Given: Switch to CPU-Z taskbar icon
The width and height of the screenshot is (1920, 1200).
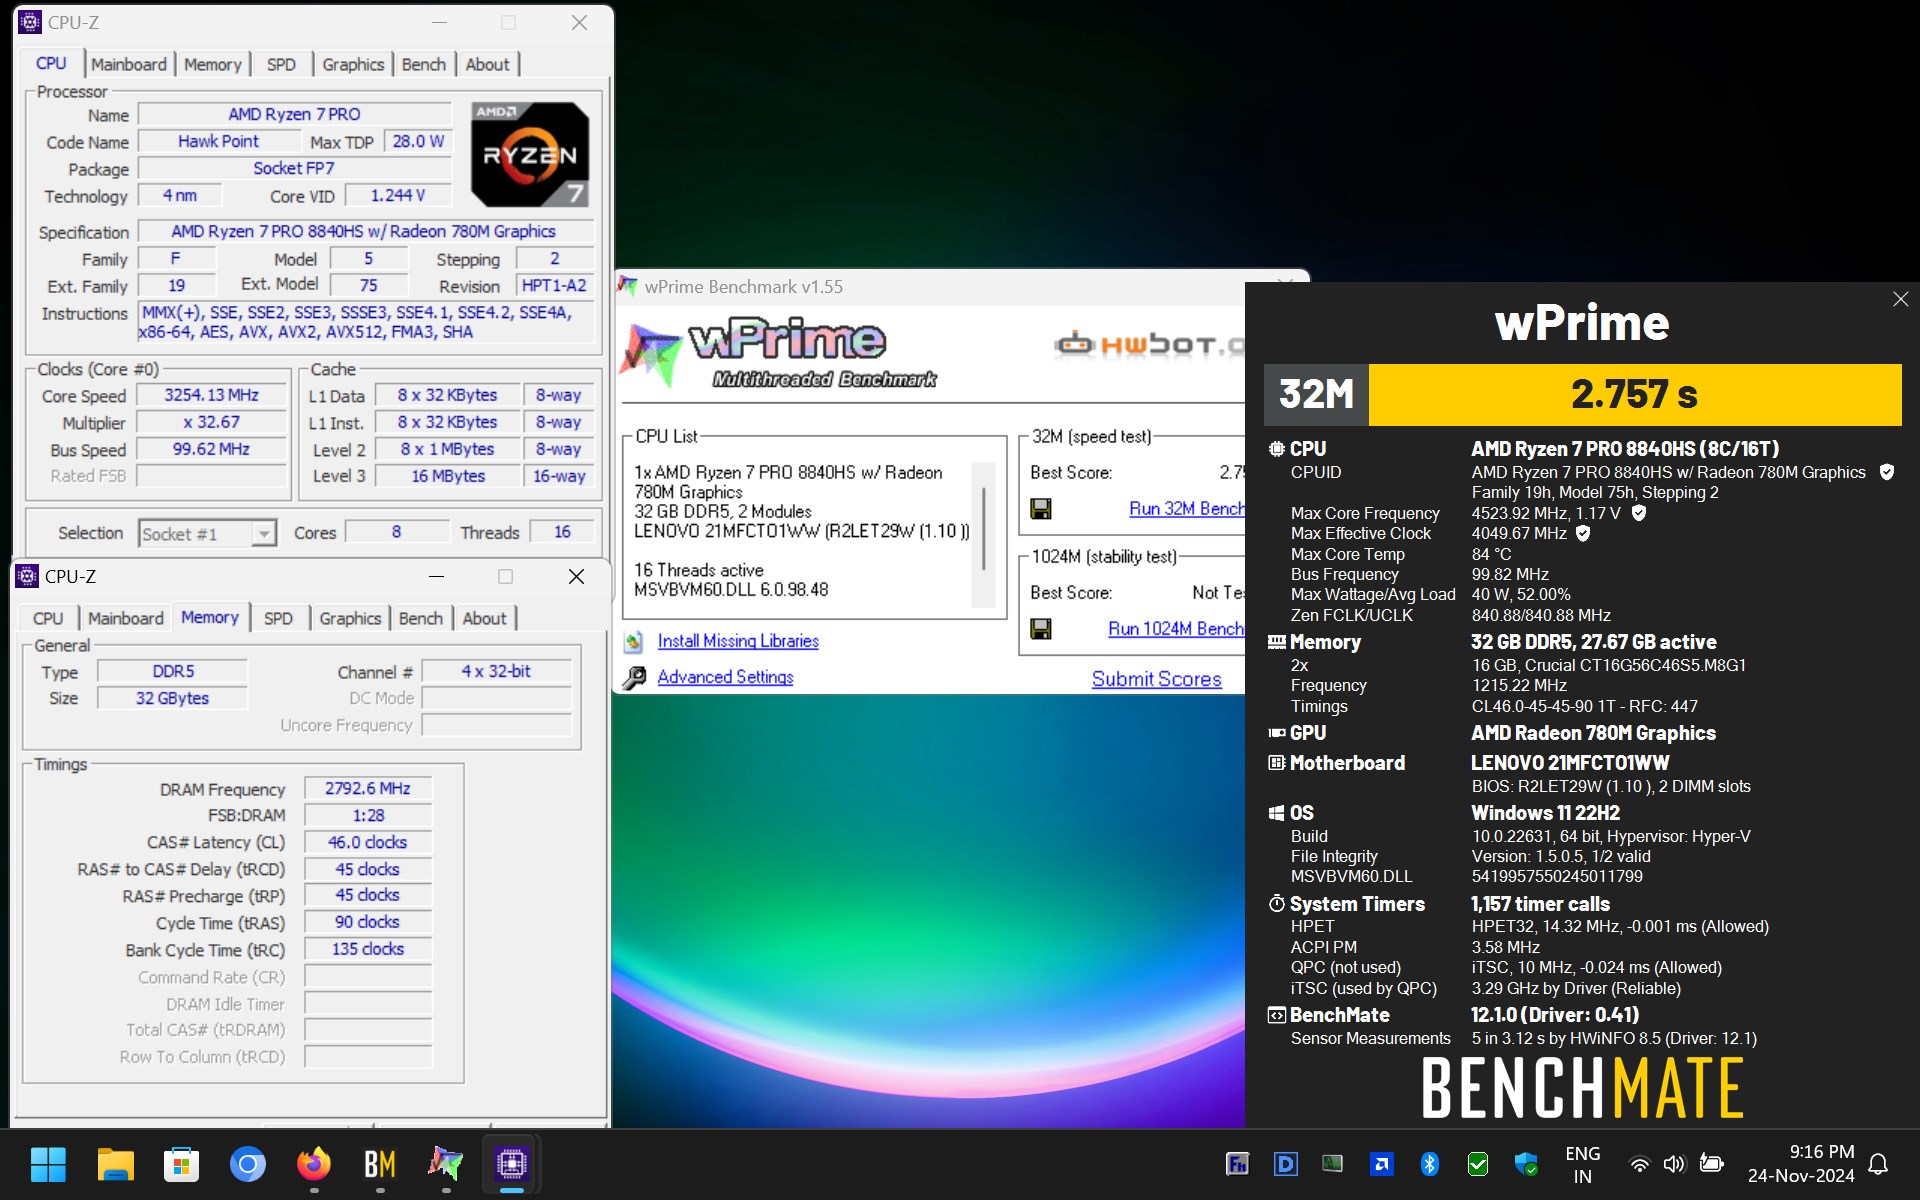Looking at the screenshot, I should 512,1164.
